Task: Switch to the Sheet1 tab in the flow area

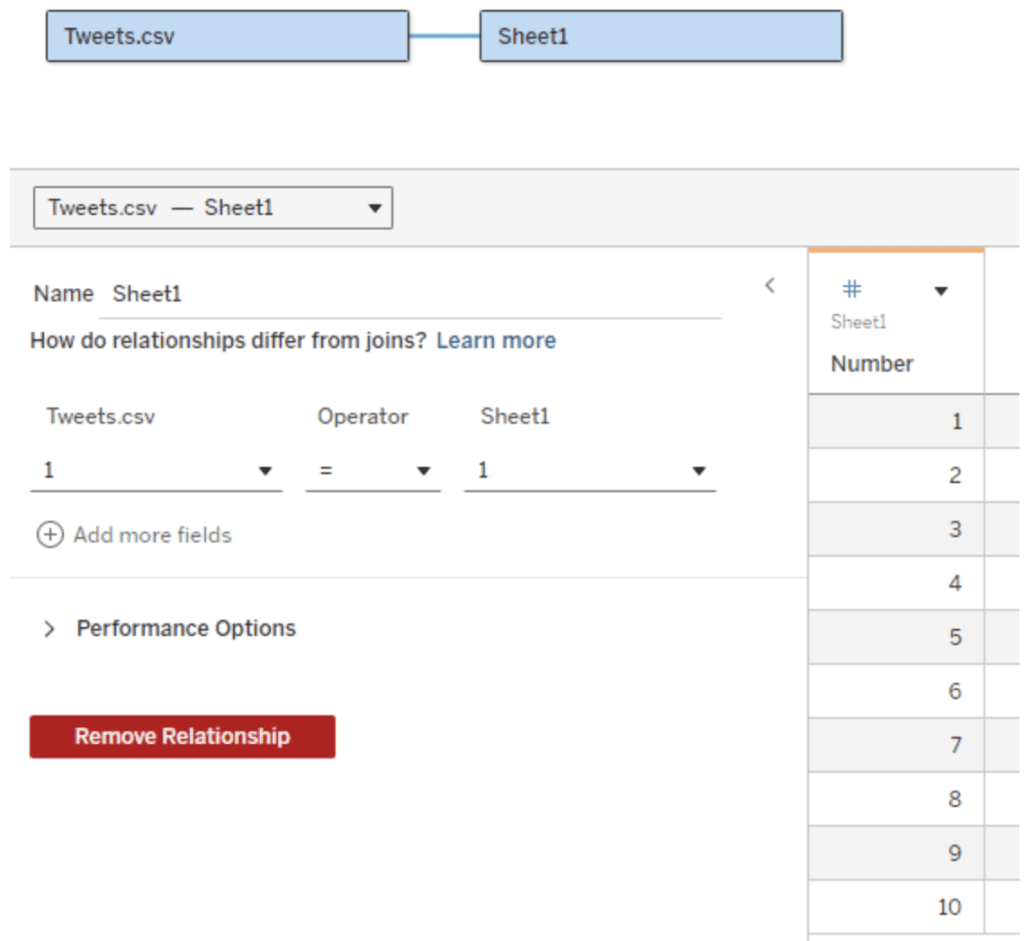Action: pos(662,35)
